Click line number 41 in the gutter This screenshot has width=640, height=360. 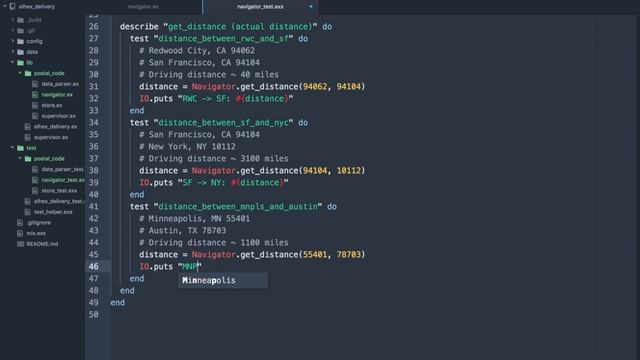tap(93, 207)
